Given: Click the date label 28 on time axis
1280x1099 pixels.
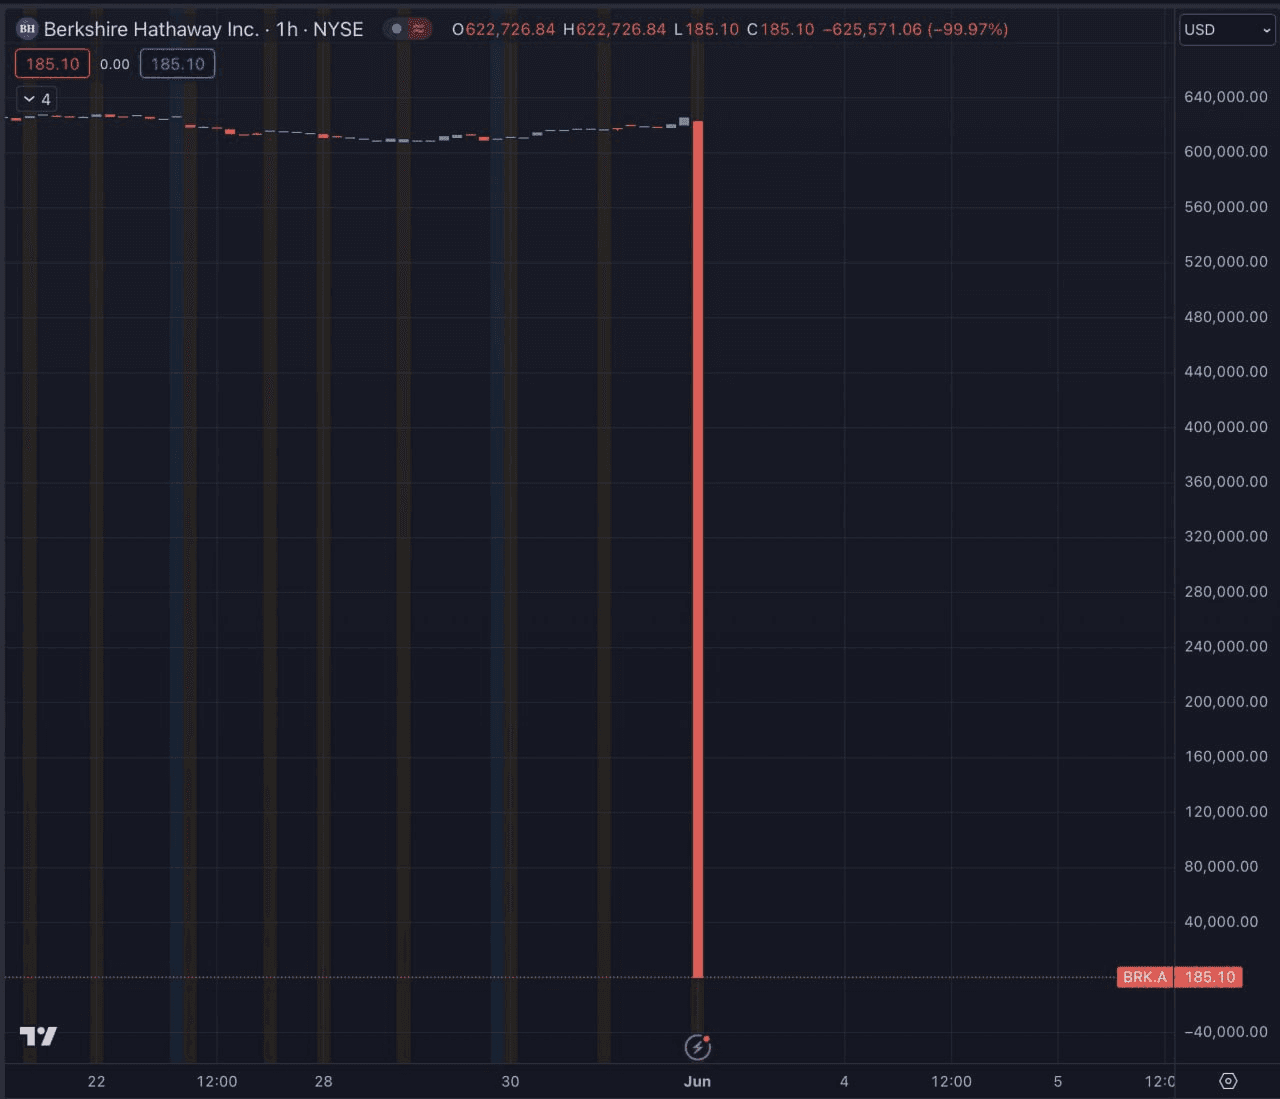Looking at the screenshot, I should [x=323, y=1082].
